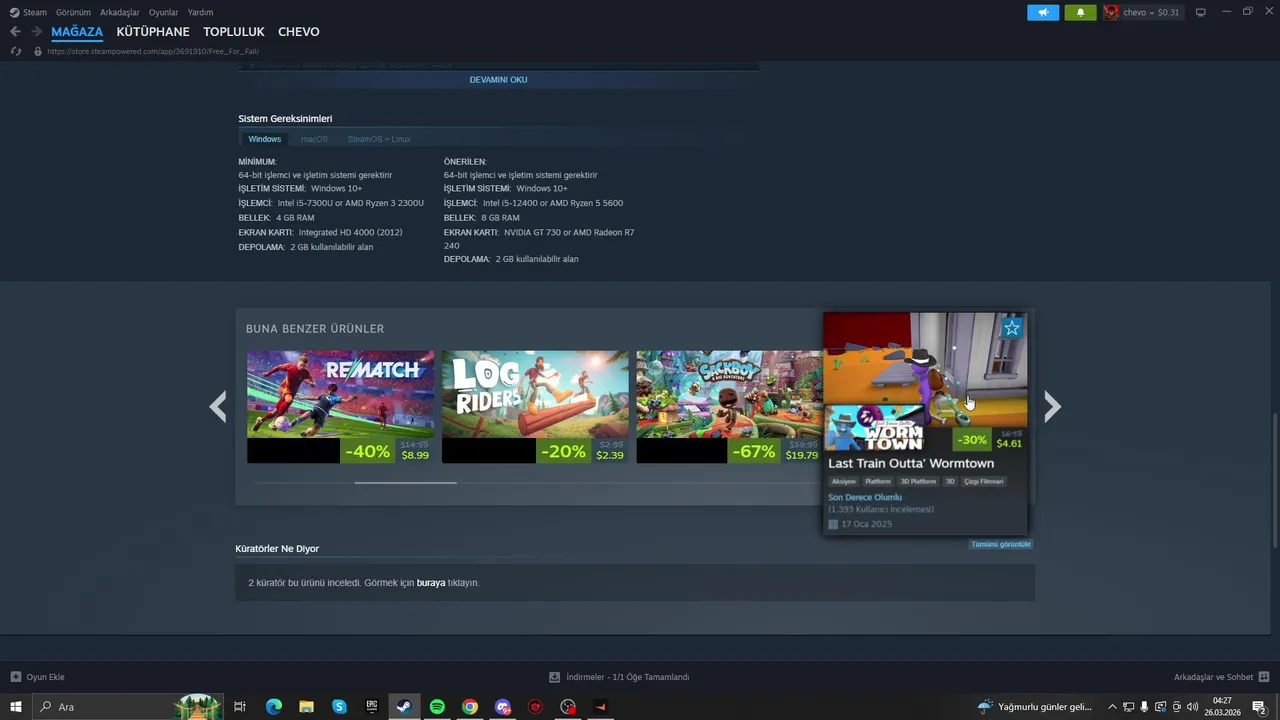
Task: Show previous similar products with left arrow
Action: pyautogui.click(x=218, y=406)
